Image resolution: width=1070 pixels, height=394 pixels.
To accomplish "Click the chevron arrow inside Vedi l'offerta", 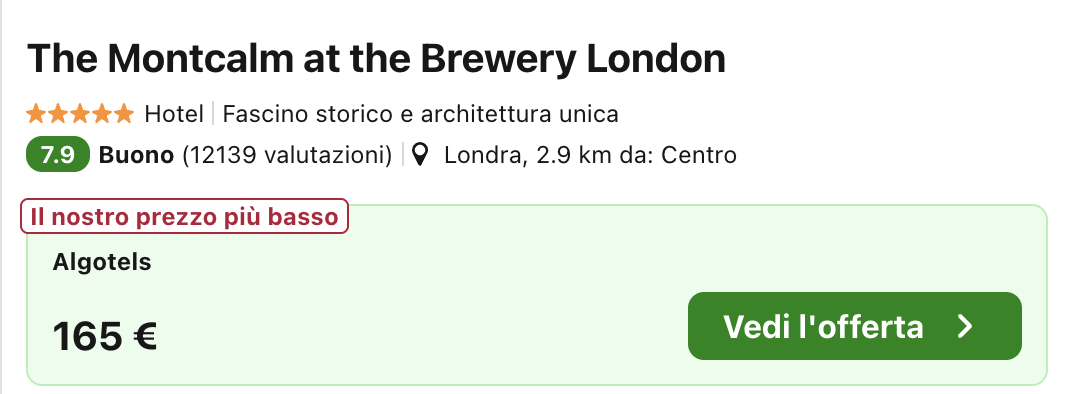I will [965, 326].
